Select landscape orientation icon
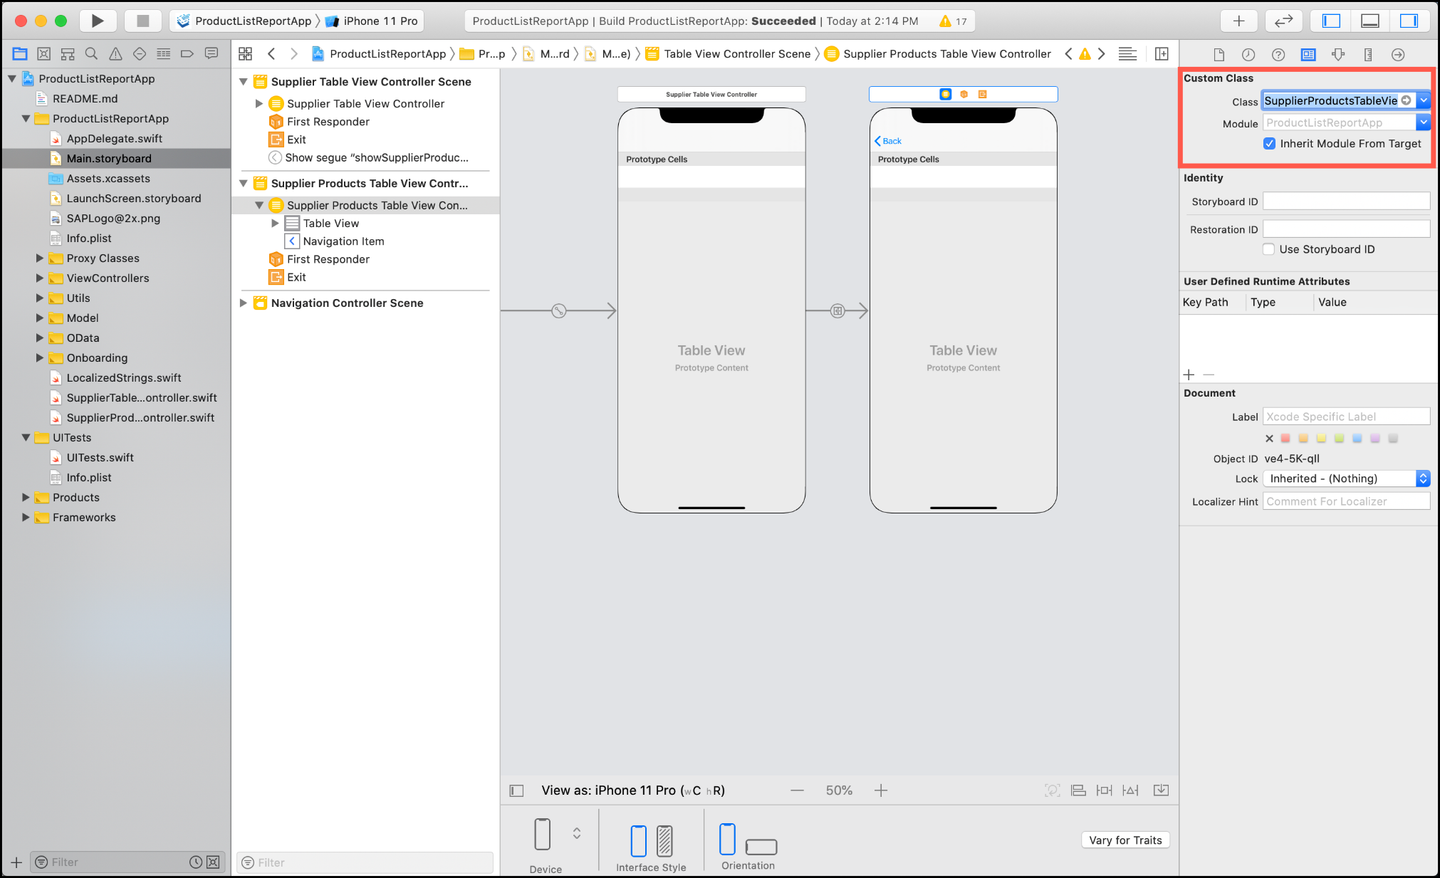This screenshot has height=878, width=1440. pos(761,847)
